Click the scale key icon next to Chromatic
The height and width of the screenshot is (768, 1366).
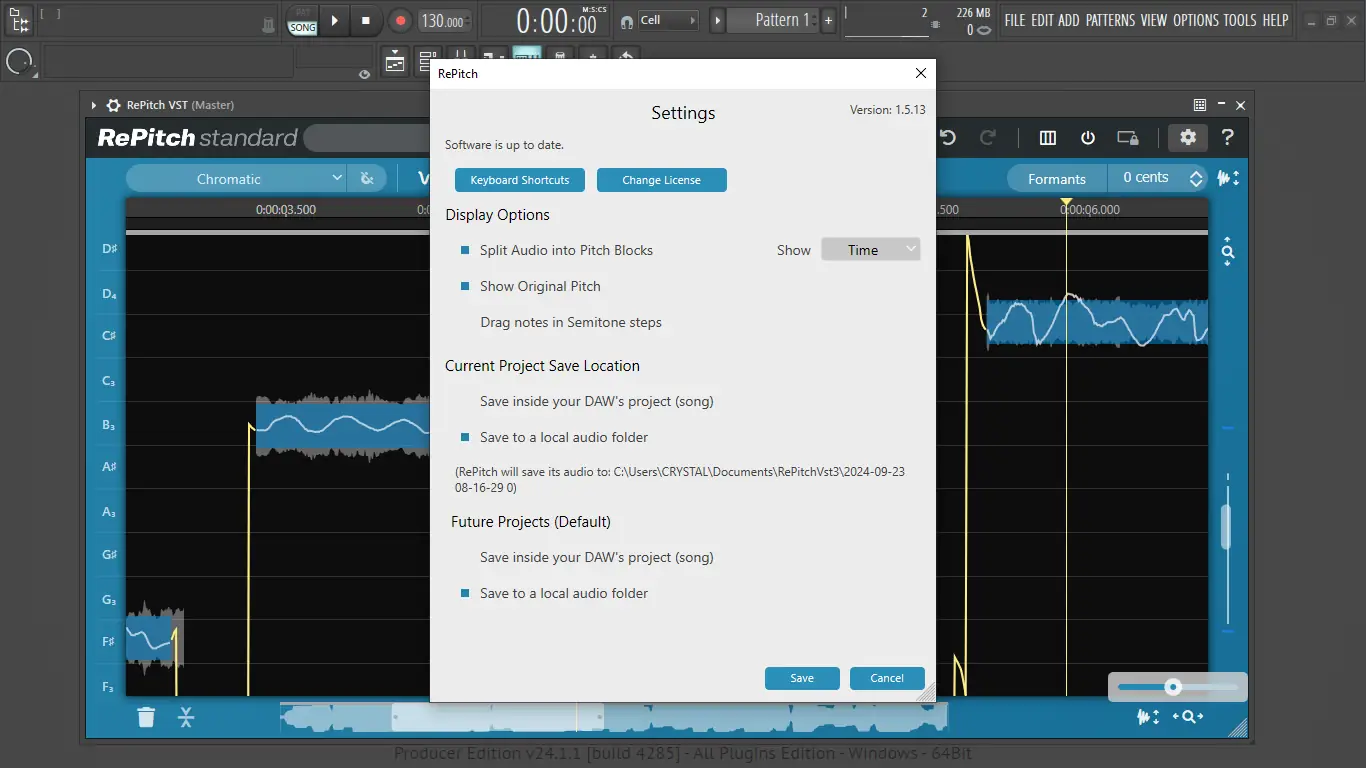point(367,179)
